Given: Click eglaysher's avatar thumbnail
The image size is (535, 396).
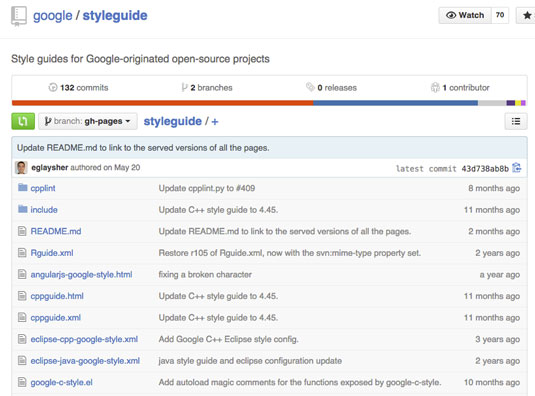Looking at the screenshot, I should (x=21, y=167).
